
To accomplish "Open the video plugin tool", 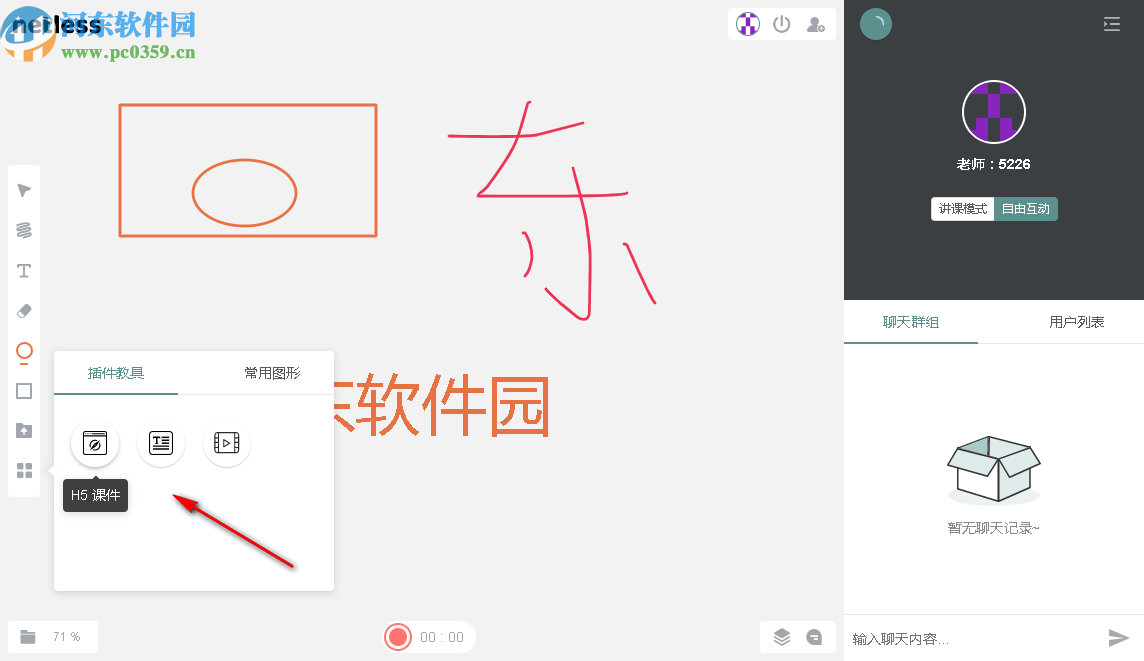I will [x=226, y=443].
